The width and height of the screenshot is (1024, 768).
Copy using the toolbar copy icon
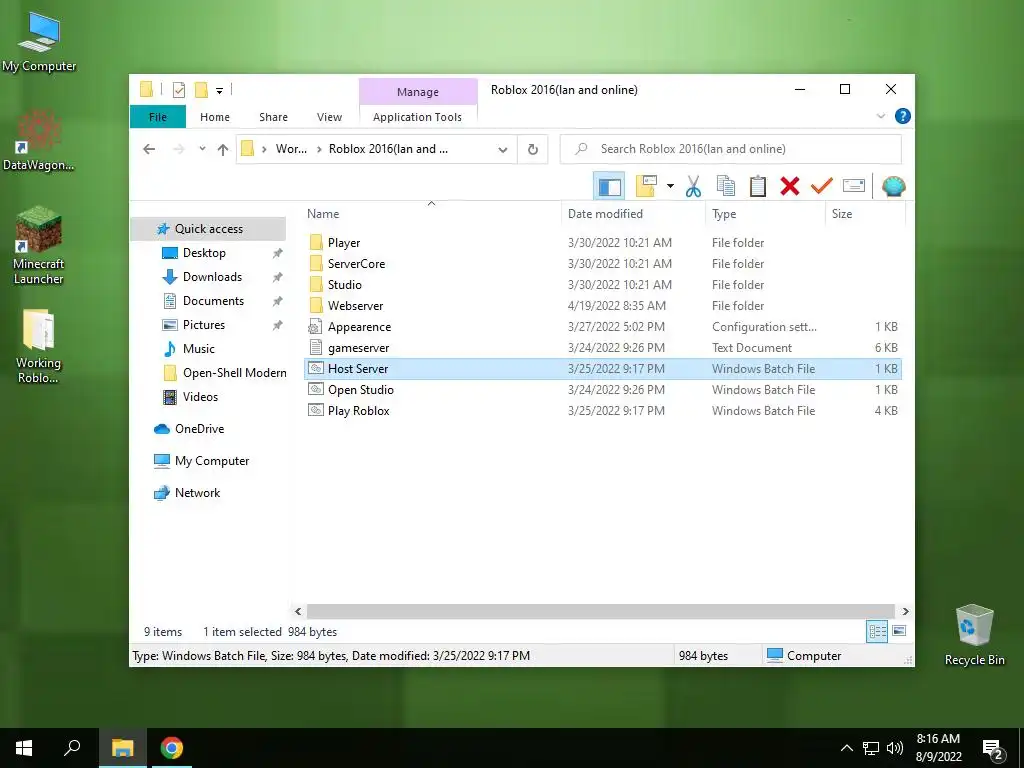click(x=726, y=186)
